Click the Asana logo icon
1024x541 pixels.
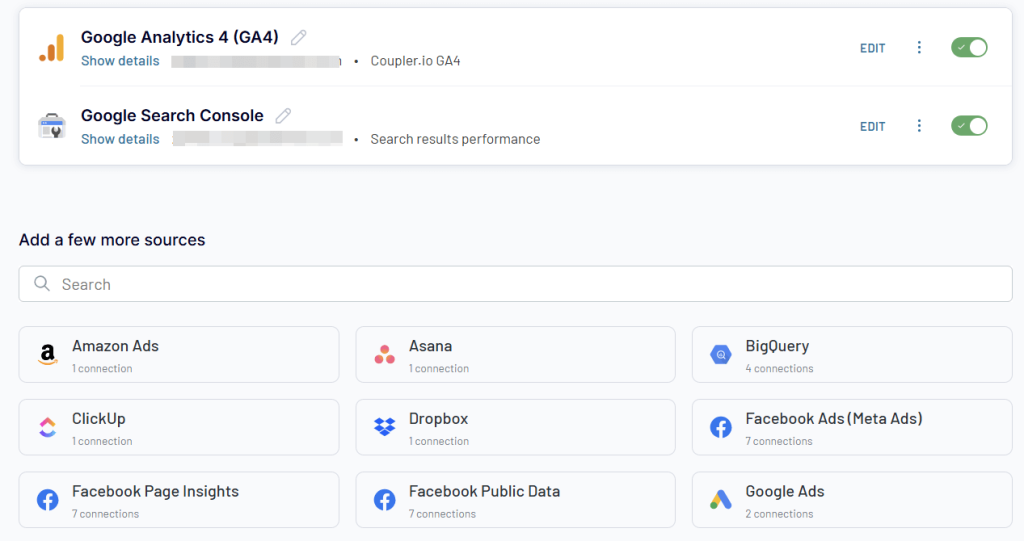pyautogui.click(x=385, y=354)
